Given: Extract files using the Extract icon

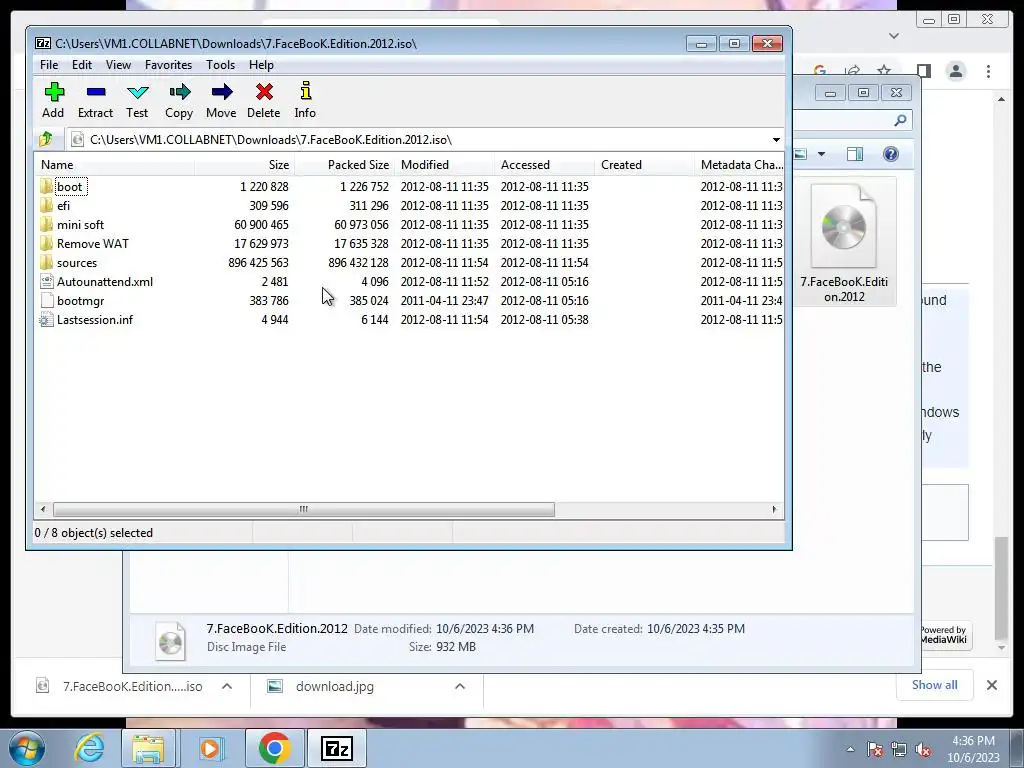Looking at the screenshot, I should point(95,100).
